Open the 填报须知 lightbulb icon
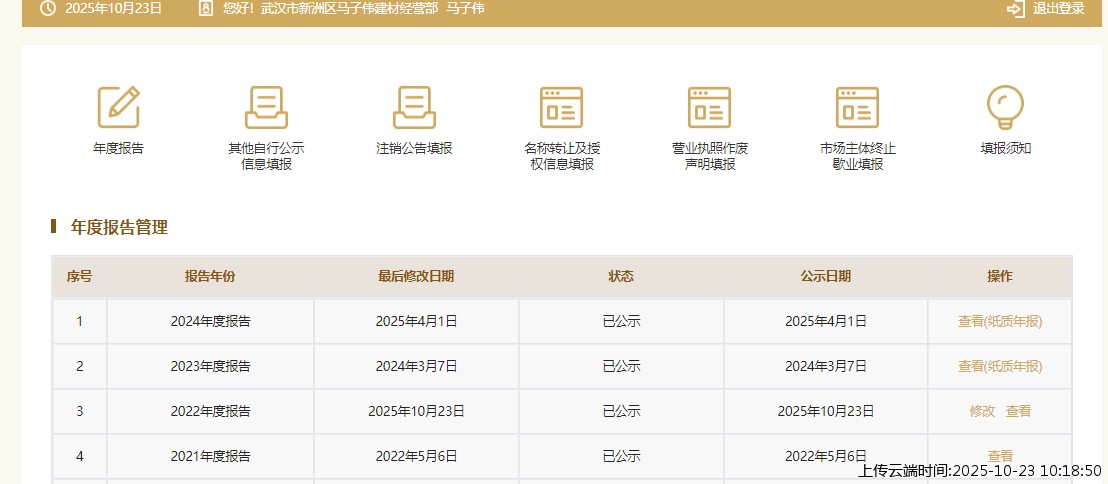This screenshot has width=1108, height=484. tap(1005, 105)
